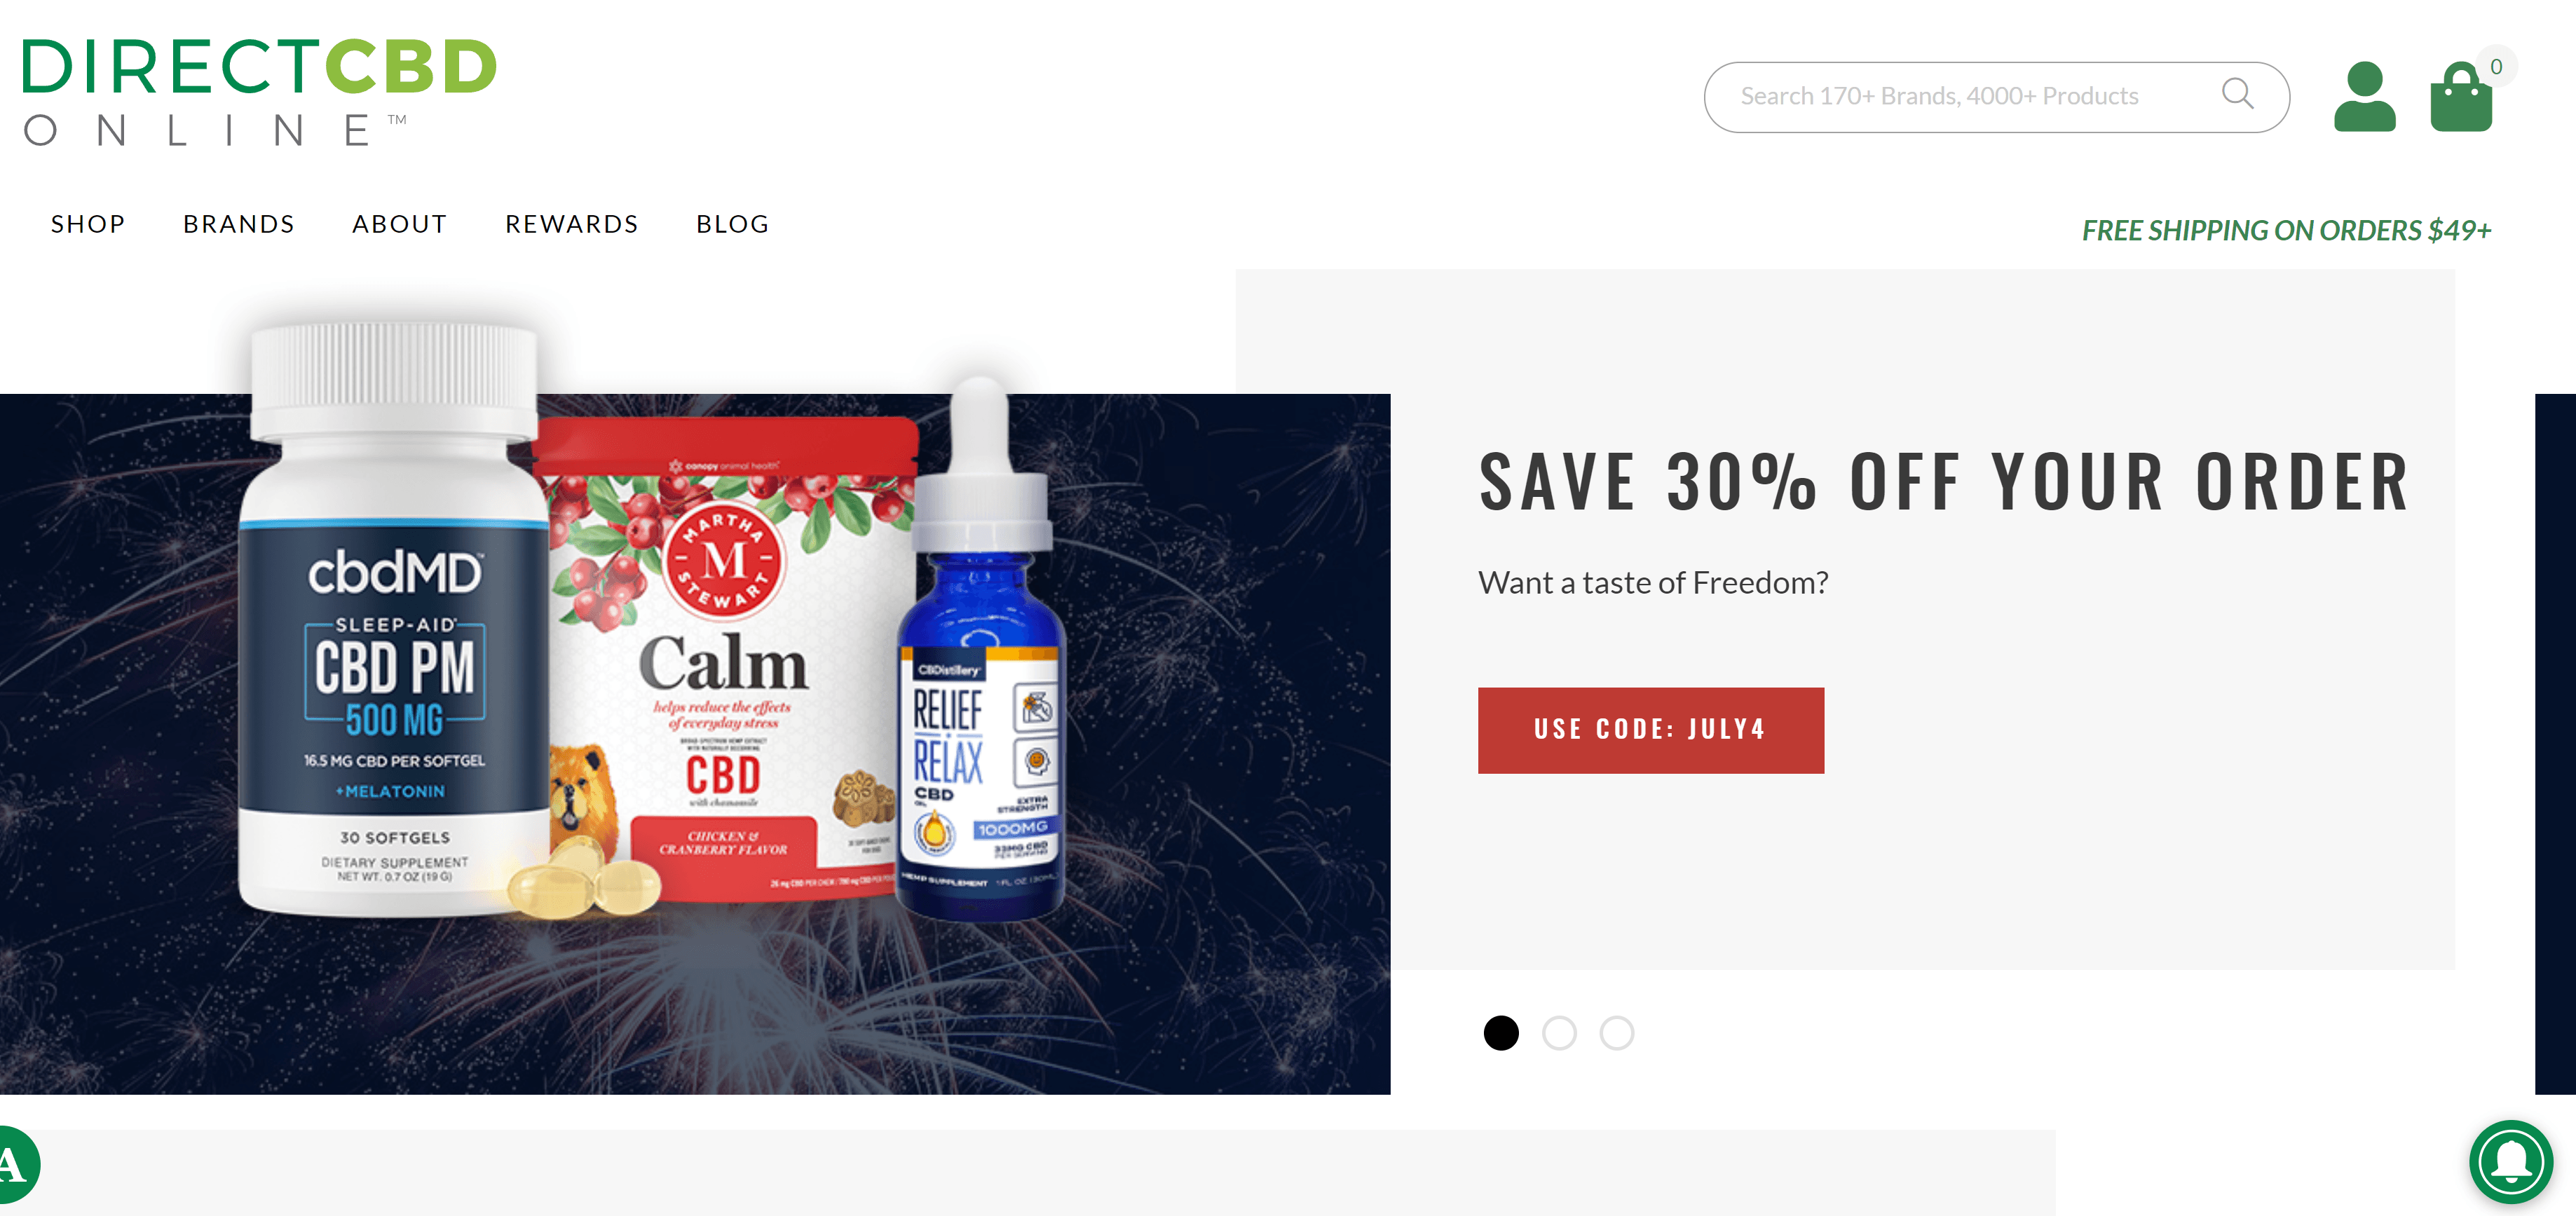This screenshot has height=1216, width=2576.
Task: Click the DirectCBD Online logo
Action: pos(258,92)
